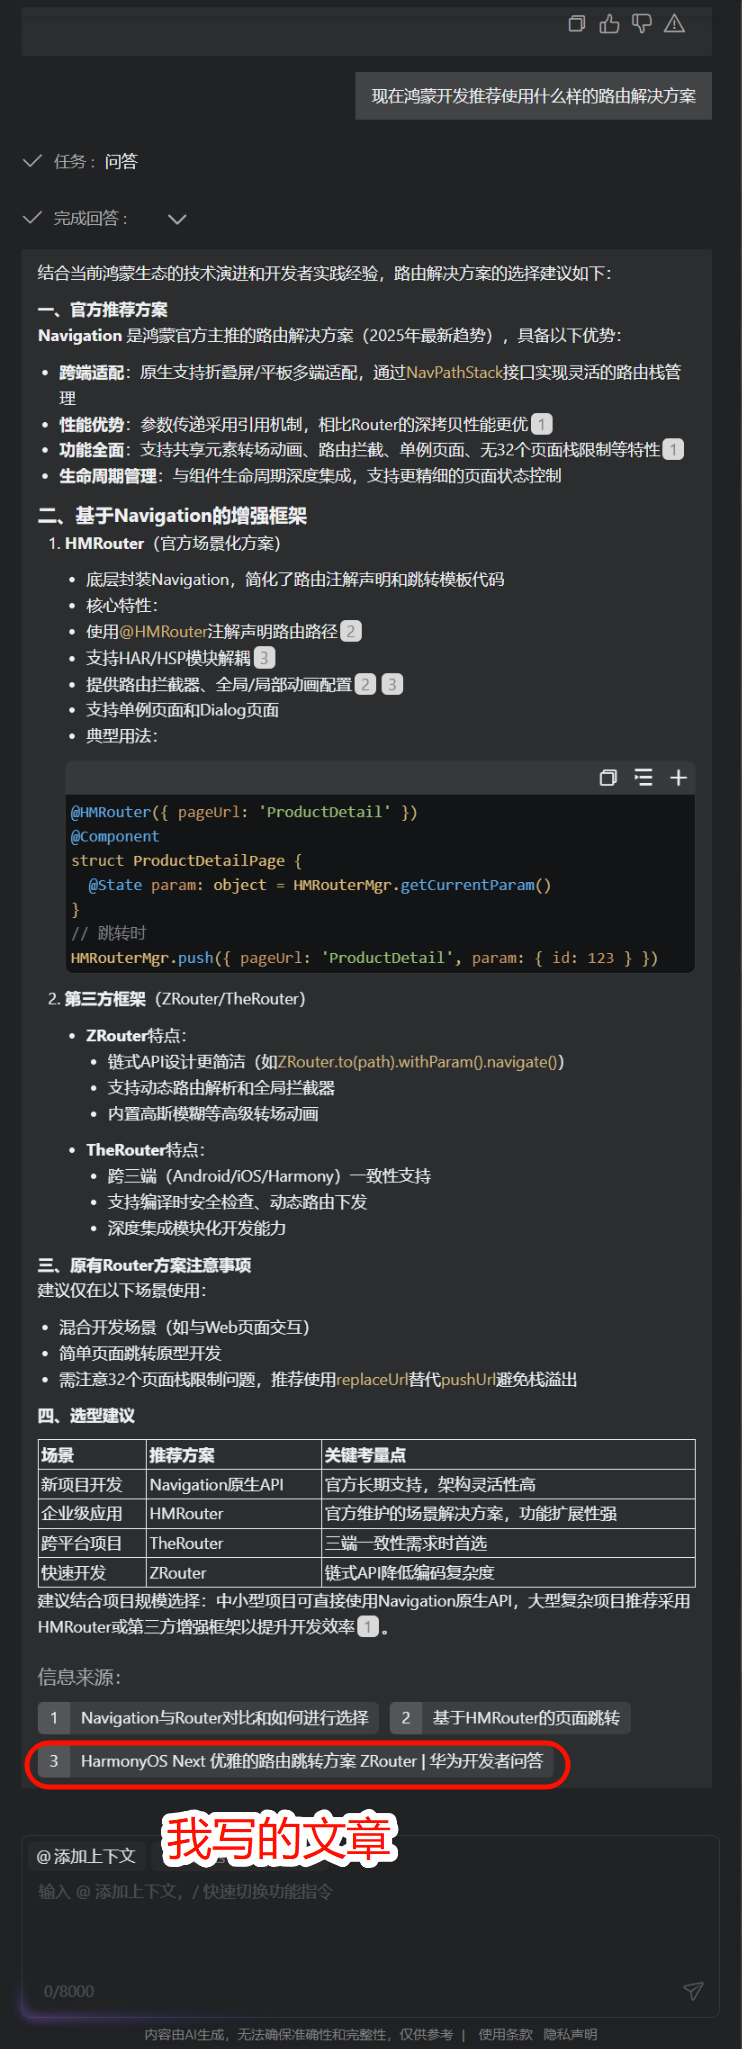This screenshot has height=2049, width=742.
Task: Toggle the 任务: 问答 step row
Action: click(x=80, y=161)
